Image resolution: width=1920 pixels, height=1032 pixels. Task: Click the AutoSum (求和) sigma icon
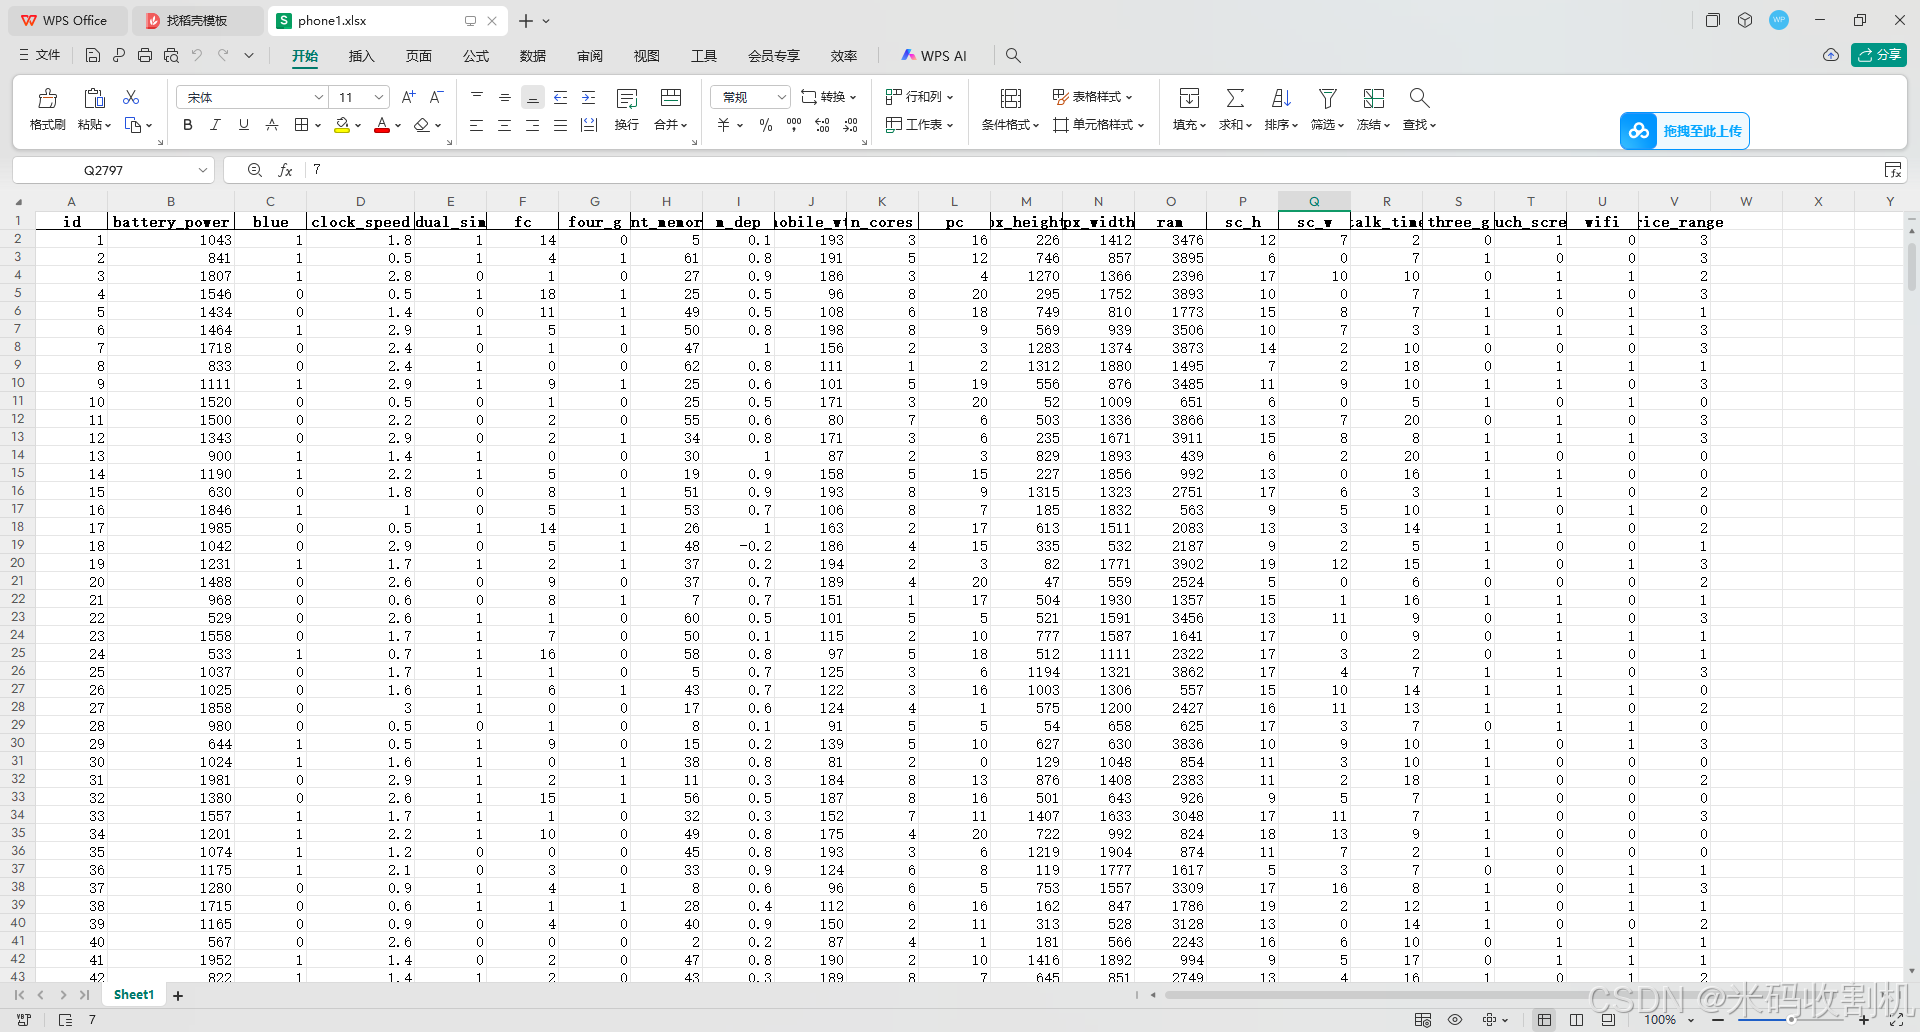[x=1235, y=98]
